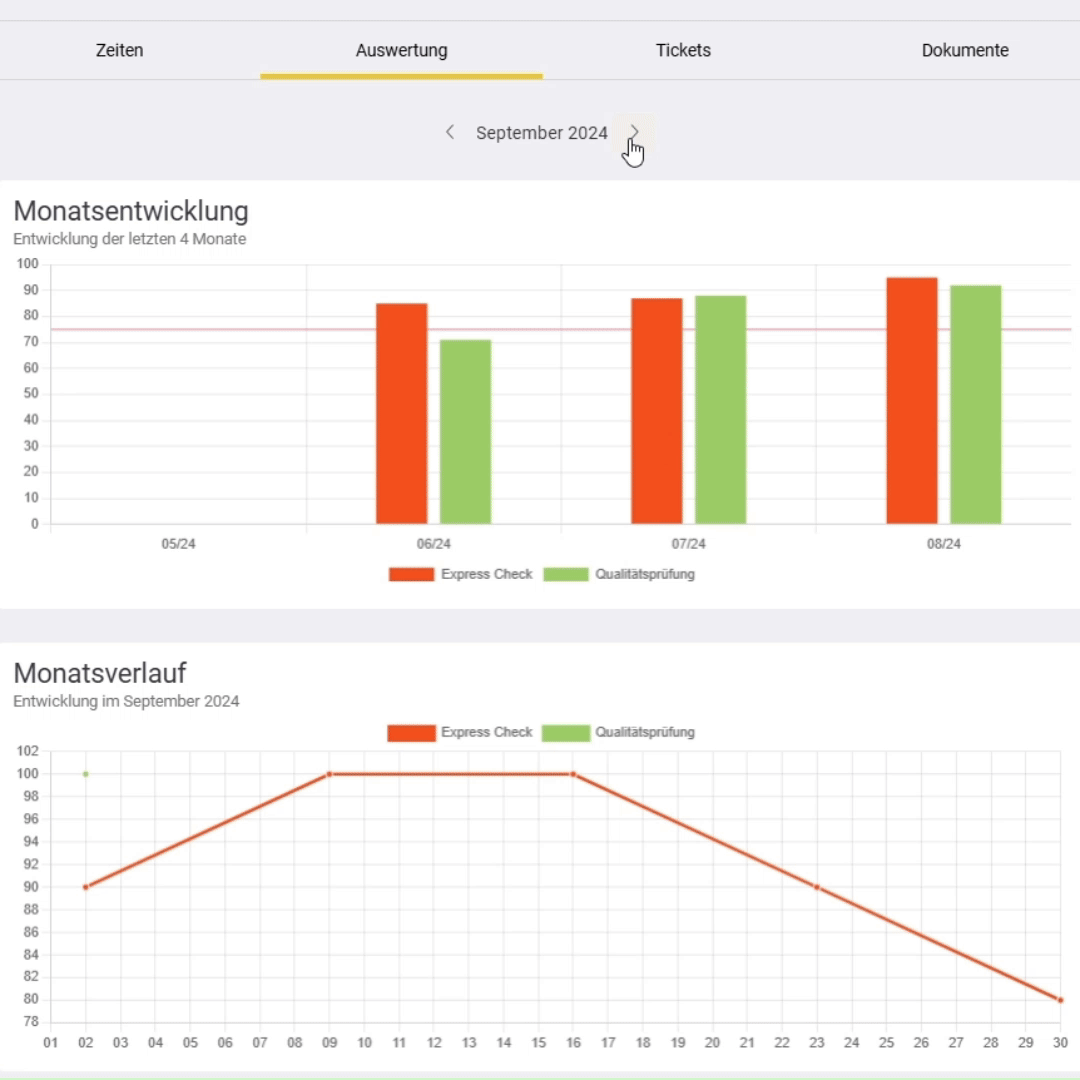Toggle Express Check legend text in Monatsverlauf
The height and width of the screenshot is (1080, 1080).
tap(486, 732)
